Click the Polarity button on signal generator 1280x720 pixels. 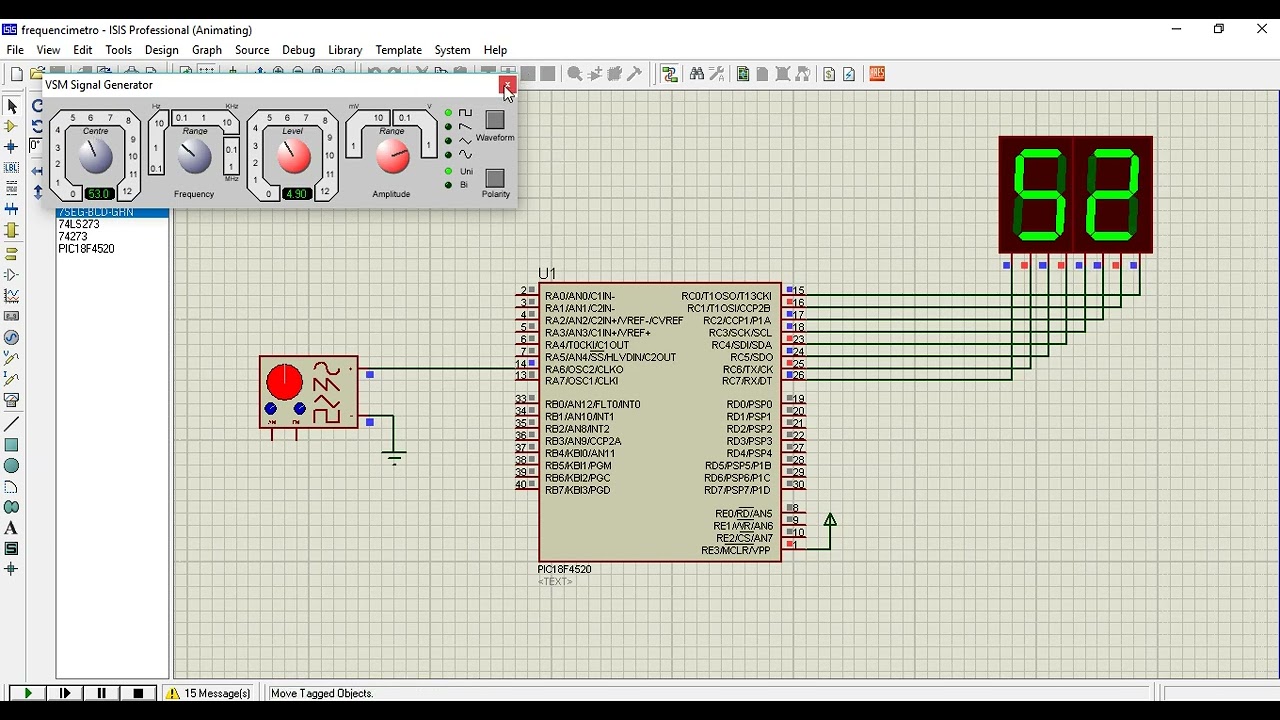494,178
